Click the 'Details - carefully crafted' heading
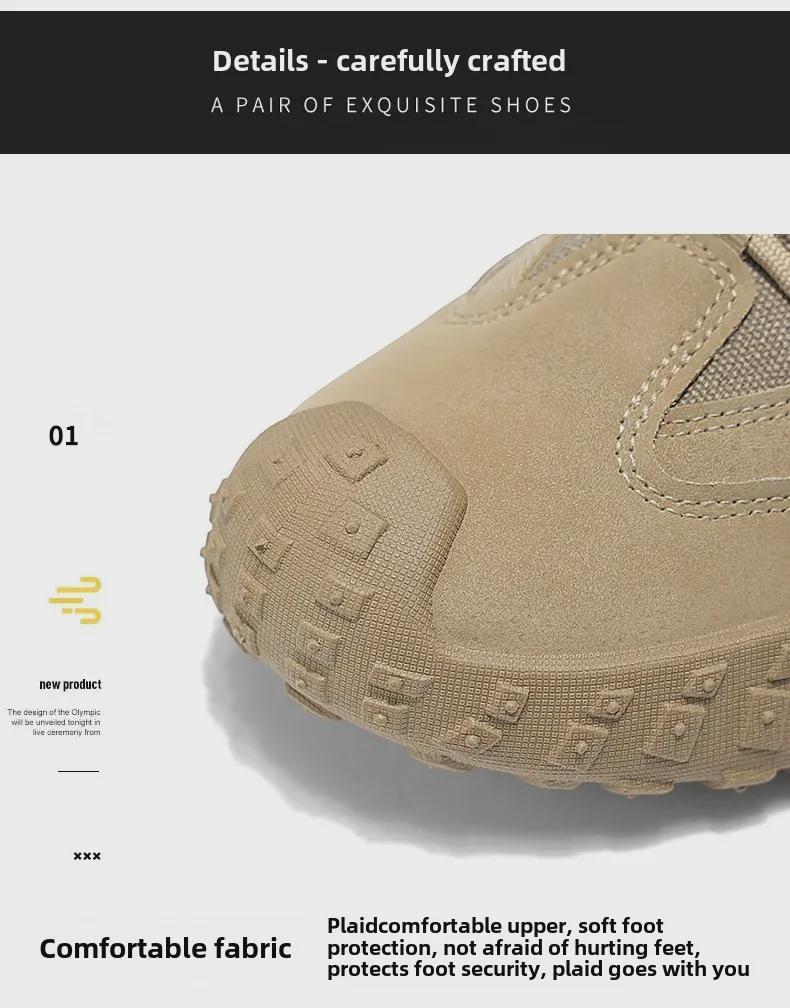The image size is (790, 1008). click(389, 61)
